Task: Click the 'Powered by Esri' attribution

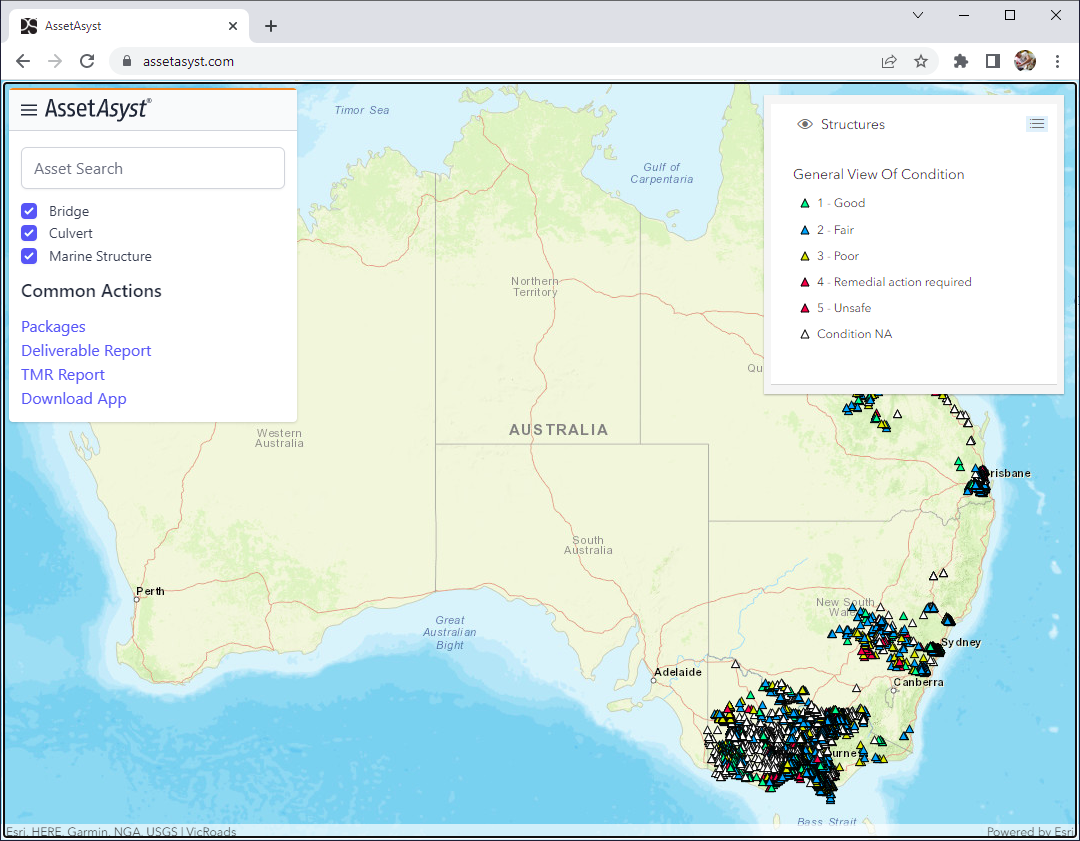Action: pyautogui.click(x=1030, y=831)
